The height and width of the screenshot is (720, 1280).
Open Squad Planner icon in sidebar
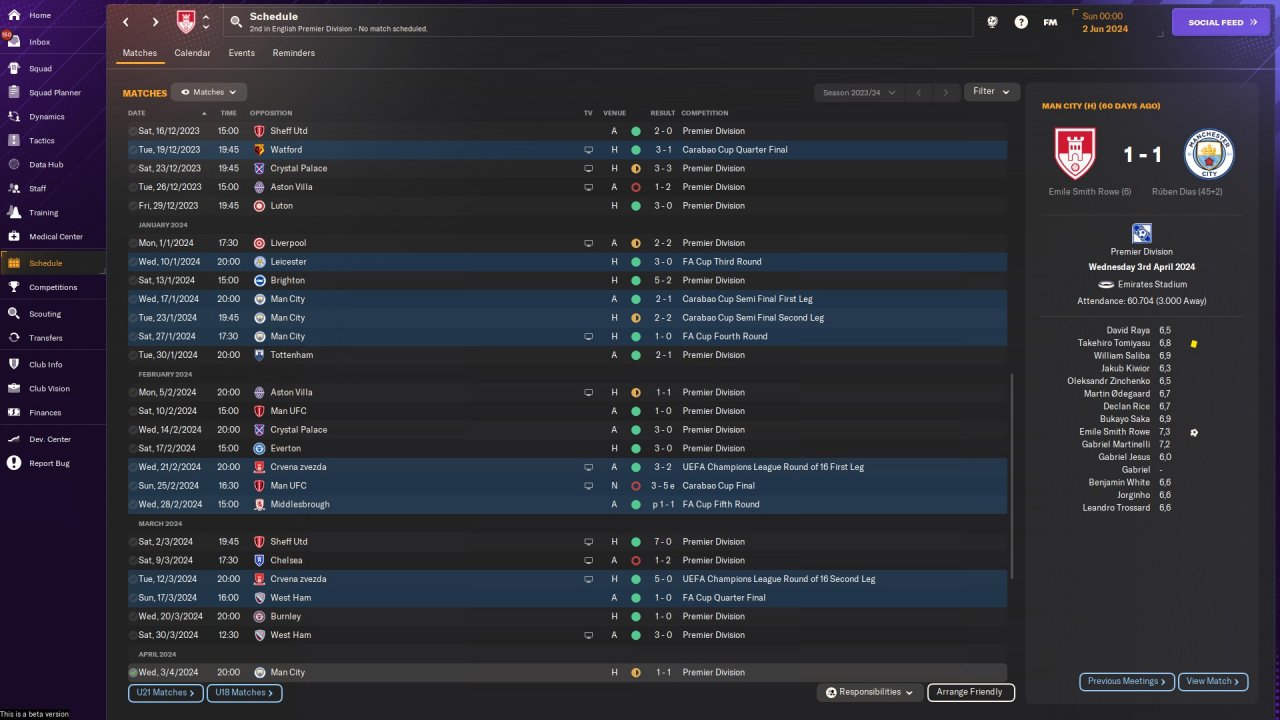tap(14, 93)
